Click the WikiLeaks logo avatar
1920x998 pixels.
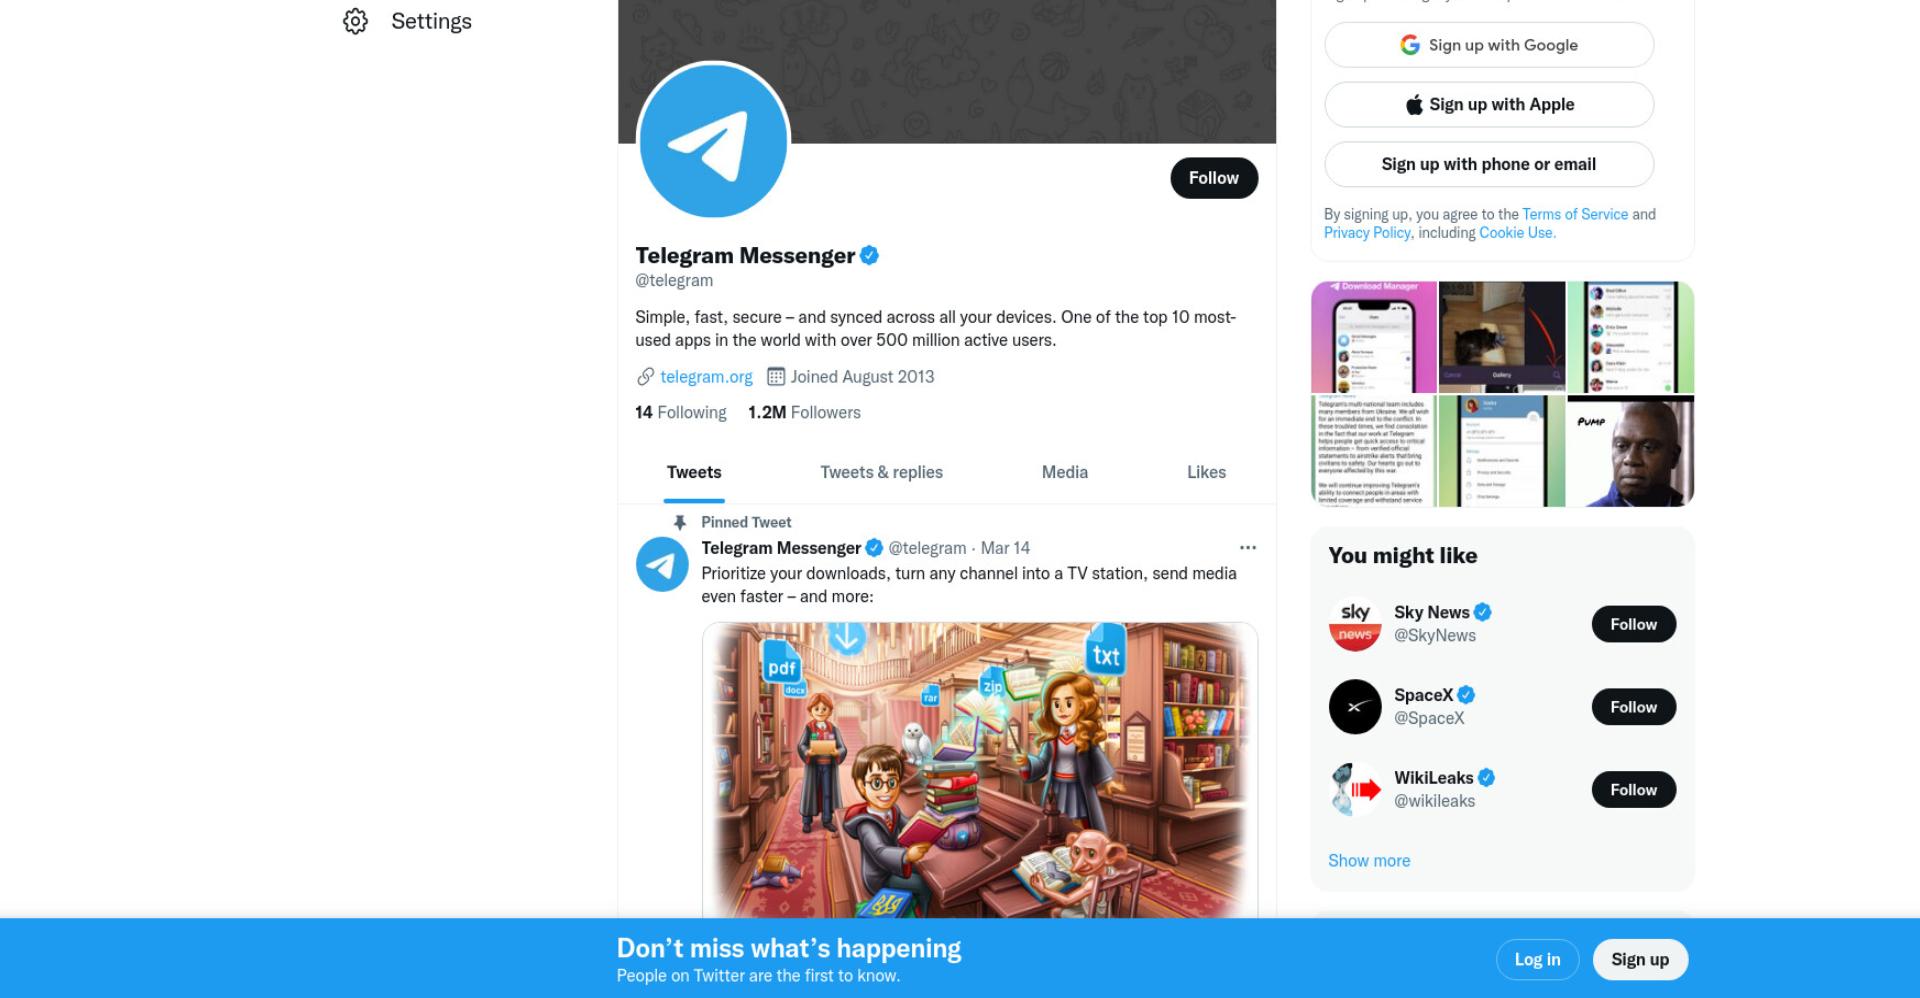1355,790
